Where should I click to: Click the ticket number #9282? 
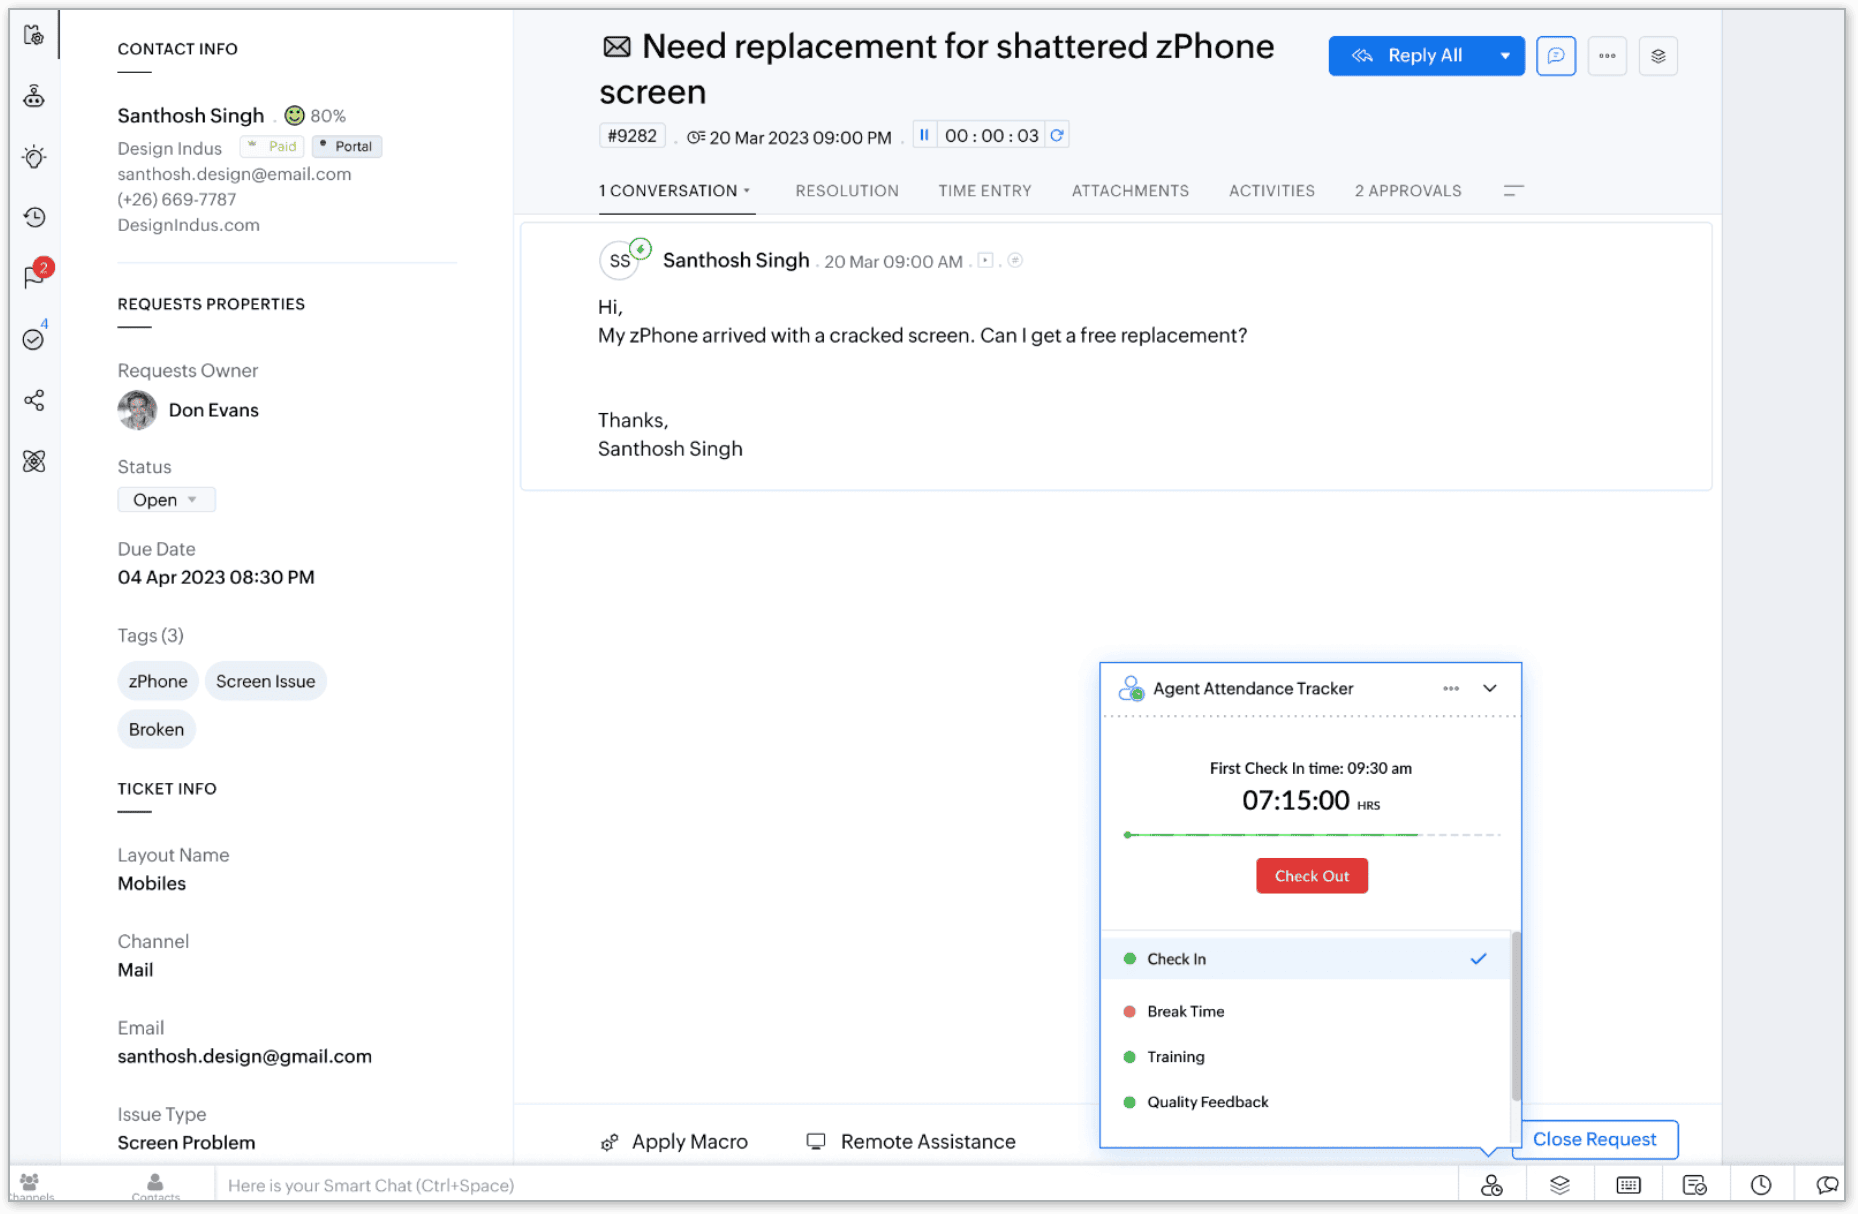(632, 135)
